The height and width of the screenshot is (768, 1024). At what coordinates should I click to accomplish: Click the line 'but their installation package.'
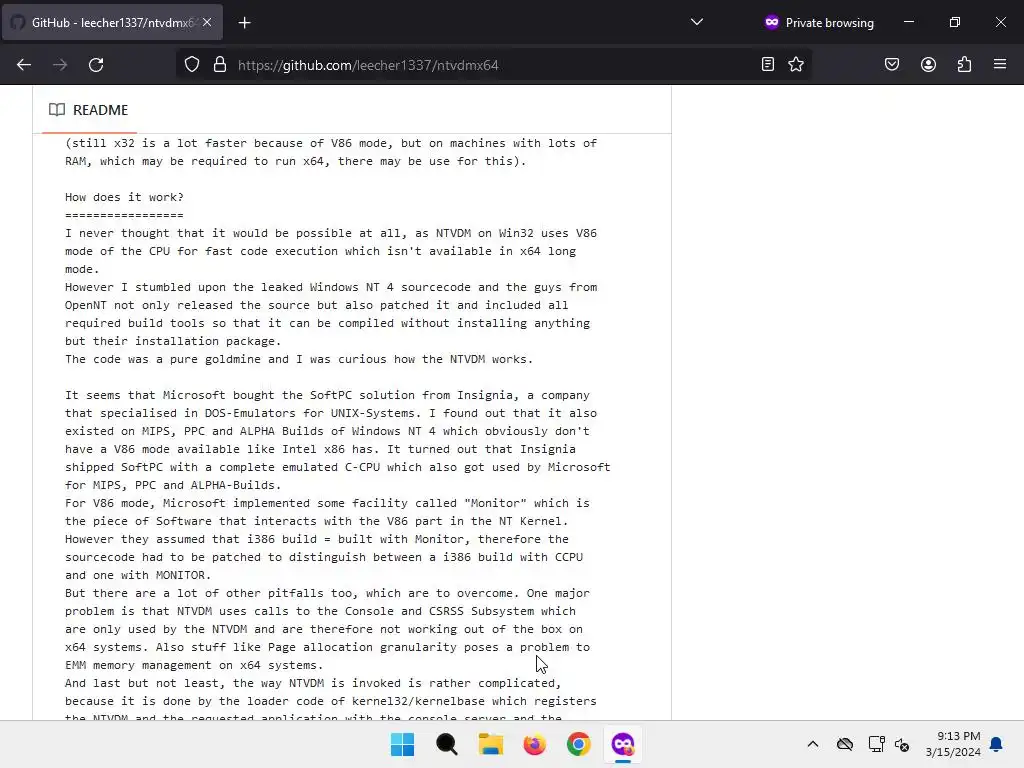[173, 341]
